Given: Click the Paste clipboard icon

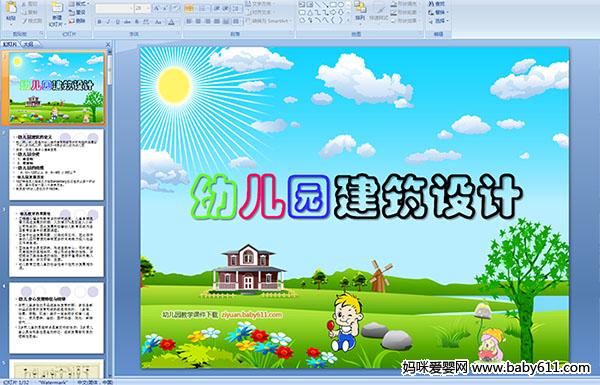Looking at the screenshot, I should 11,8.
